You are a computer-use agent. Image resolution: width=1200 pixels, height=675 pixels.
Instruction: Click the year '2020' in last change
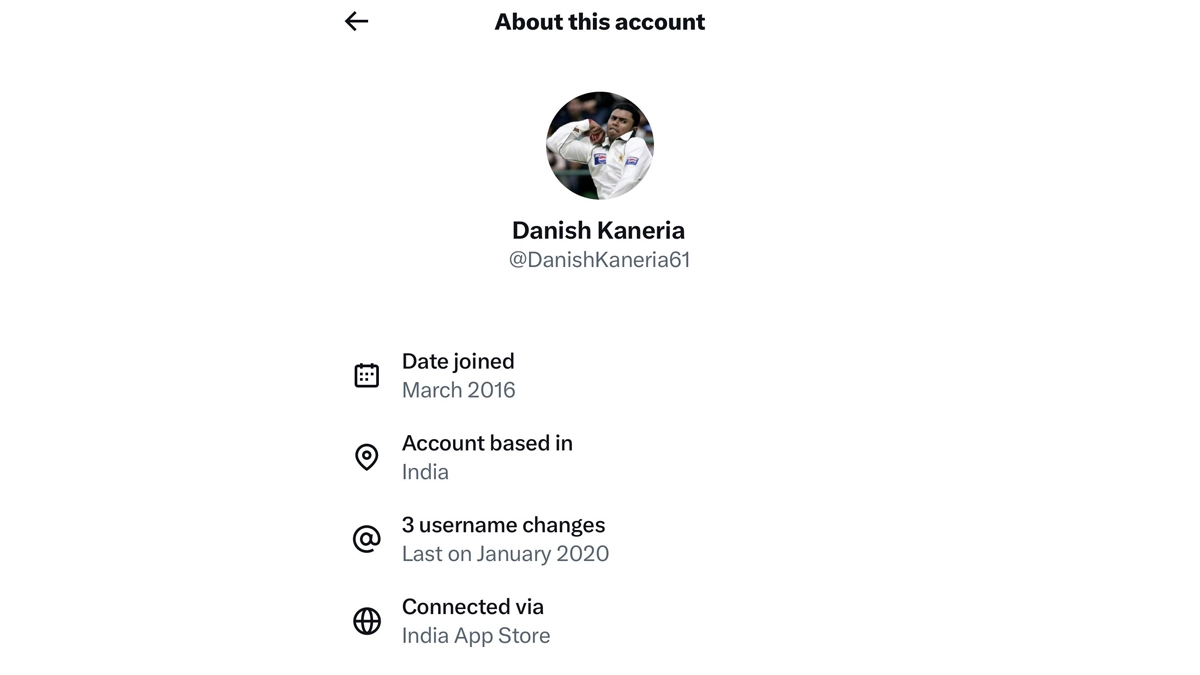coord(583,554)
